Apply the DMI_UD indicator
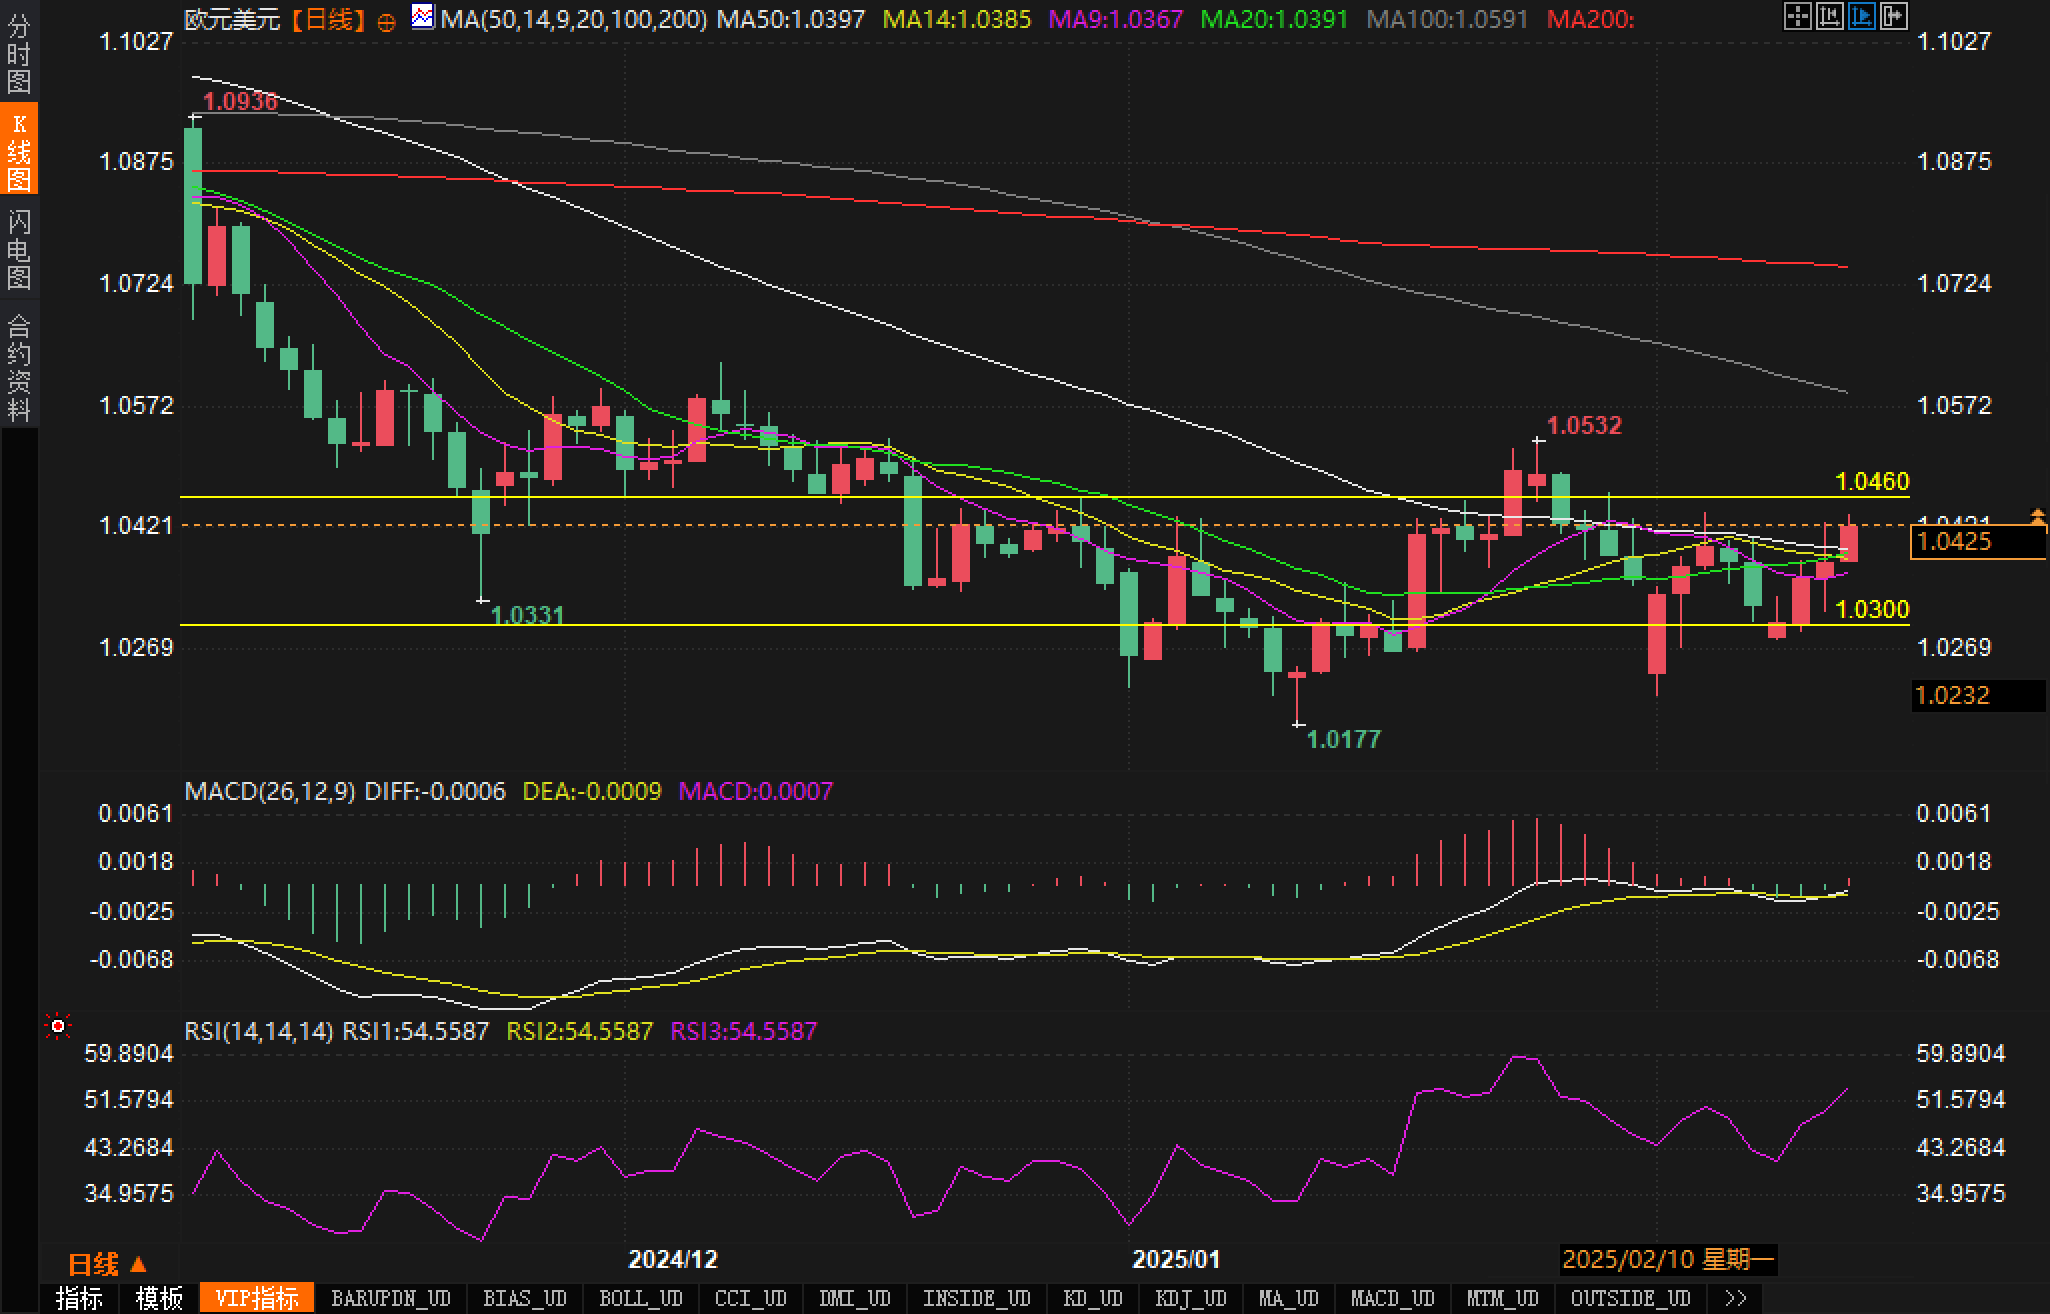This screenshot has height=1314, width=2050. click(x=854, y=1298)
